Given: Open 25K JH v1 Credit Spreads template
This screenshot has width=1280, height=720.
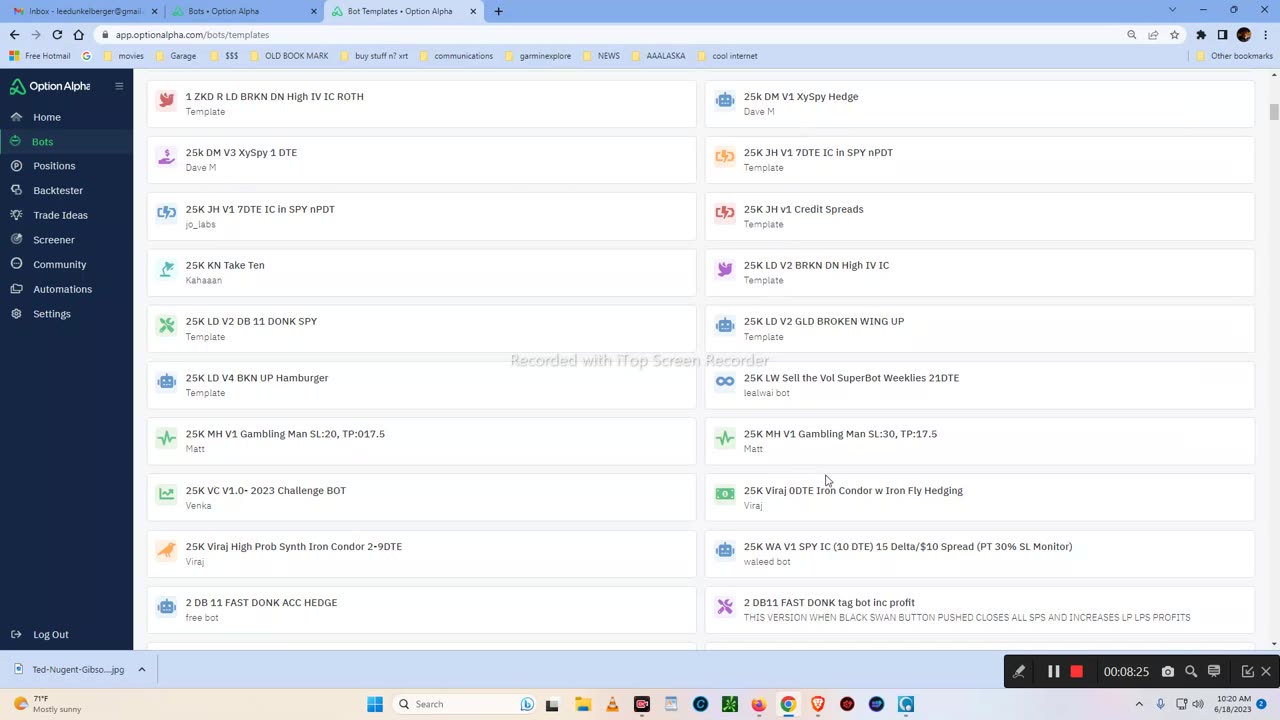Looking at the screenshot, I should 980,216.
